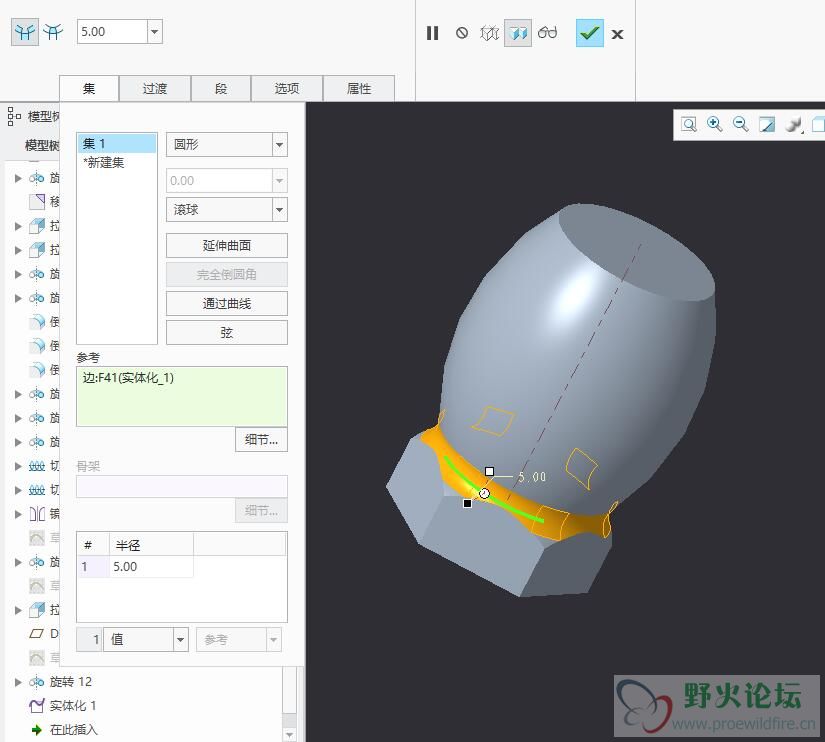Viewport: 825px width, 742px height.
Task: Select 旋转 12 in model tree
Action: click(x=71, y=682)
